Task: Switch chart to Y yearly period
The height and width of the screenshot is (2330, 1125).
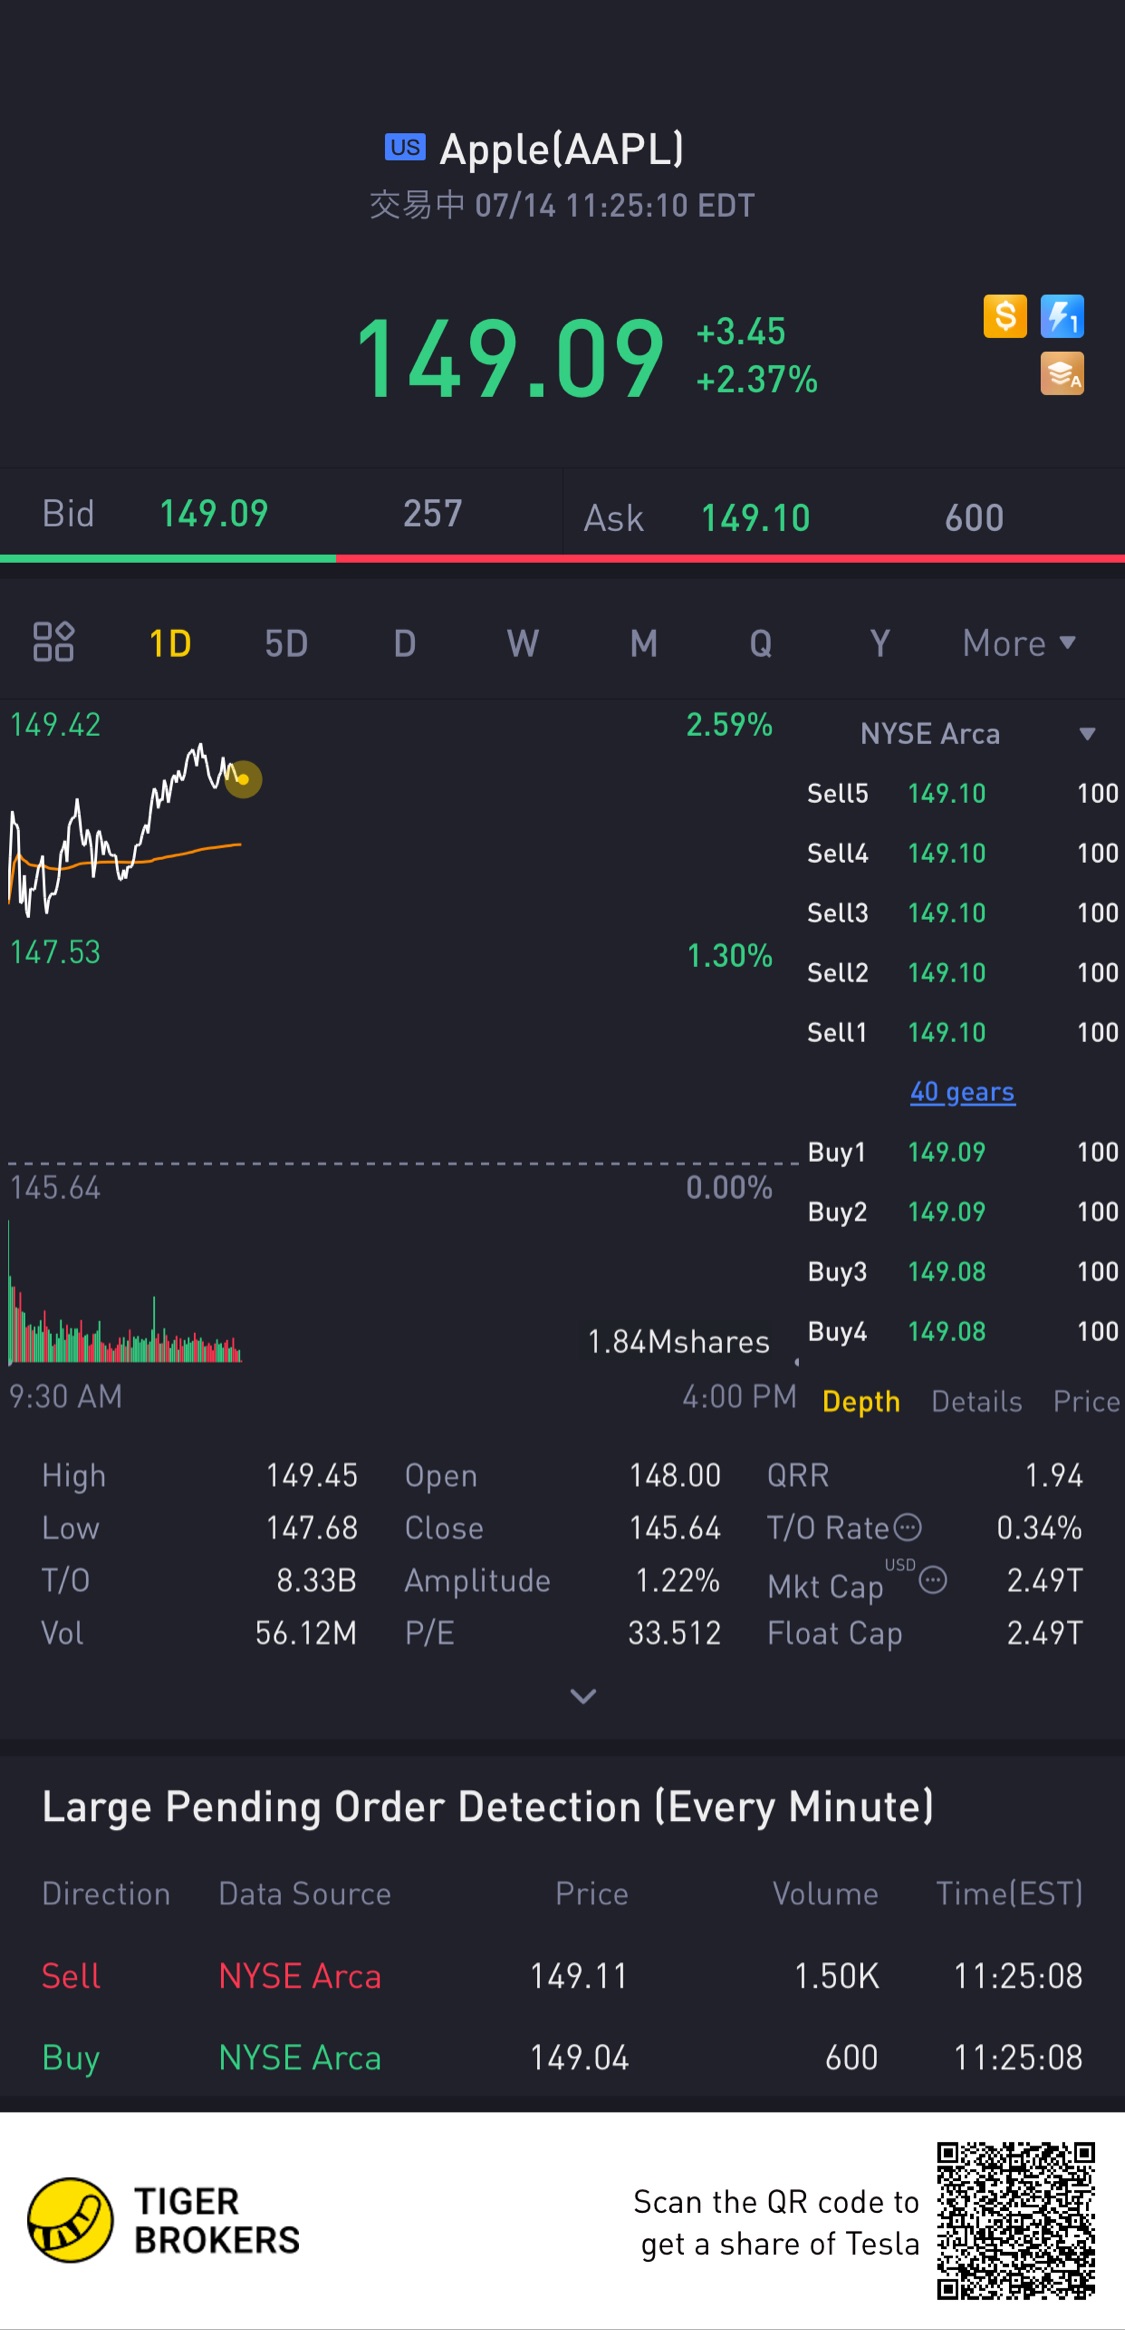Action: point(880,643)
